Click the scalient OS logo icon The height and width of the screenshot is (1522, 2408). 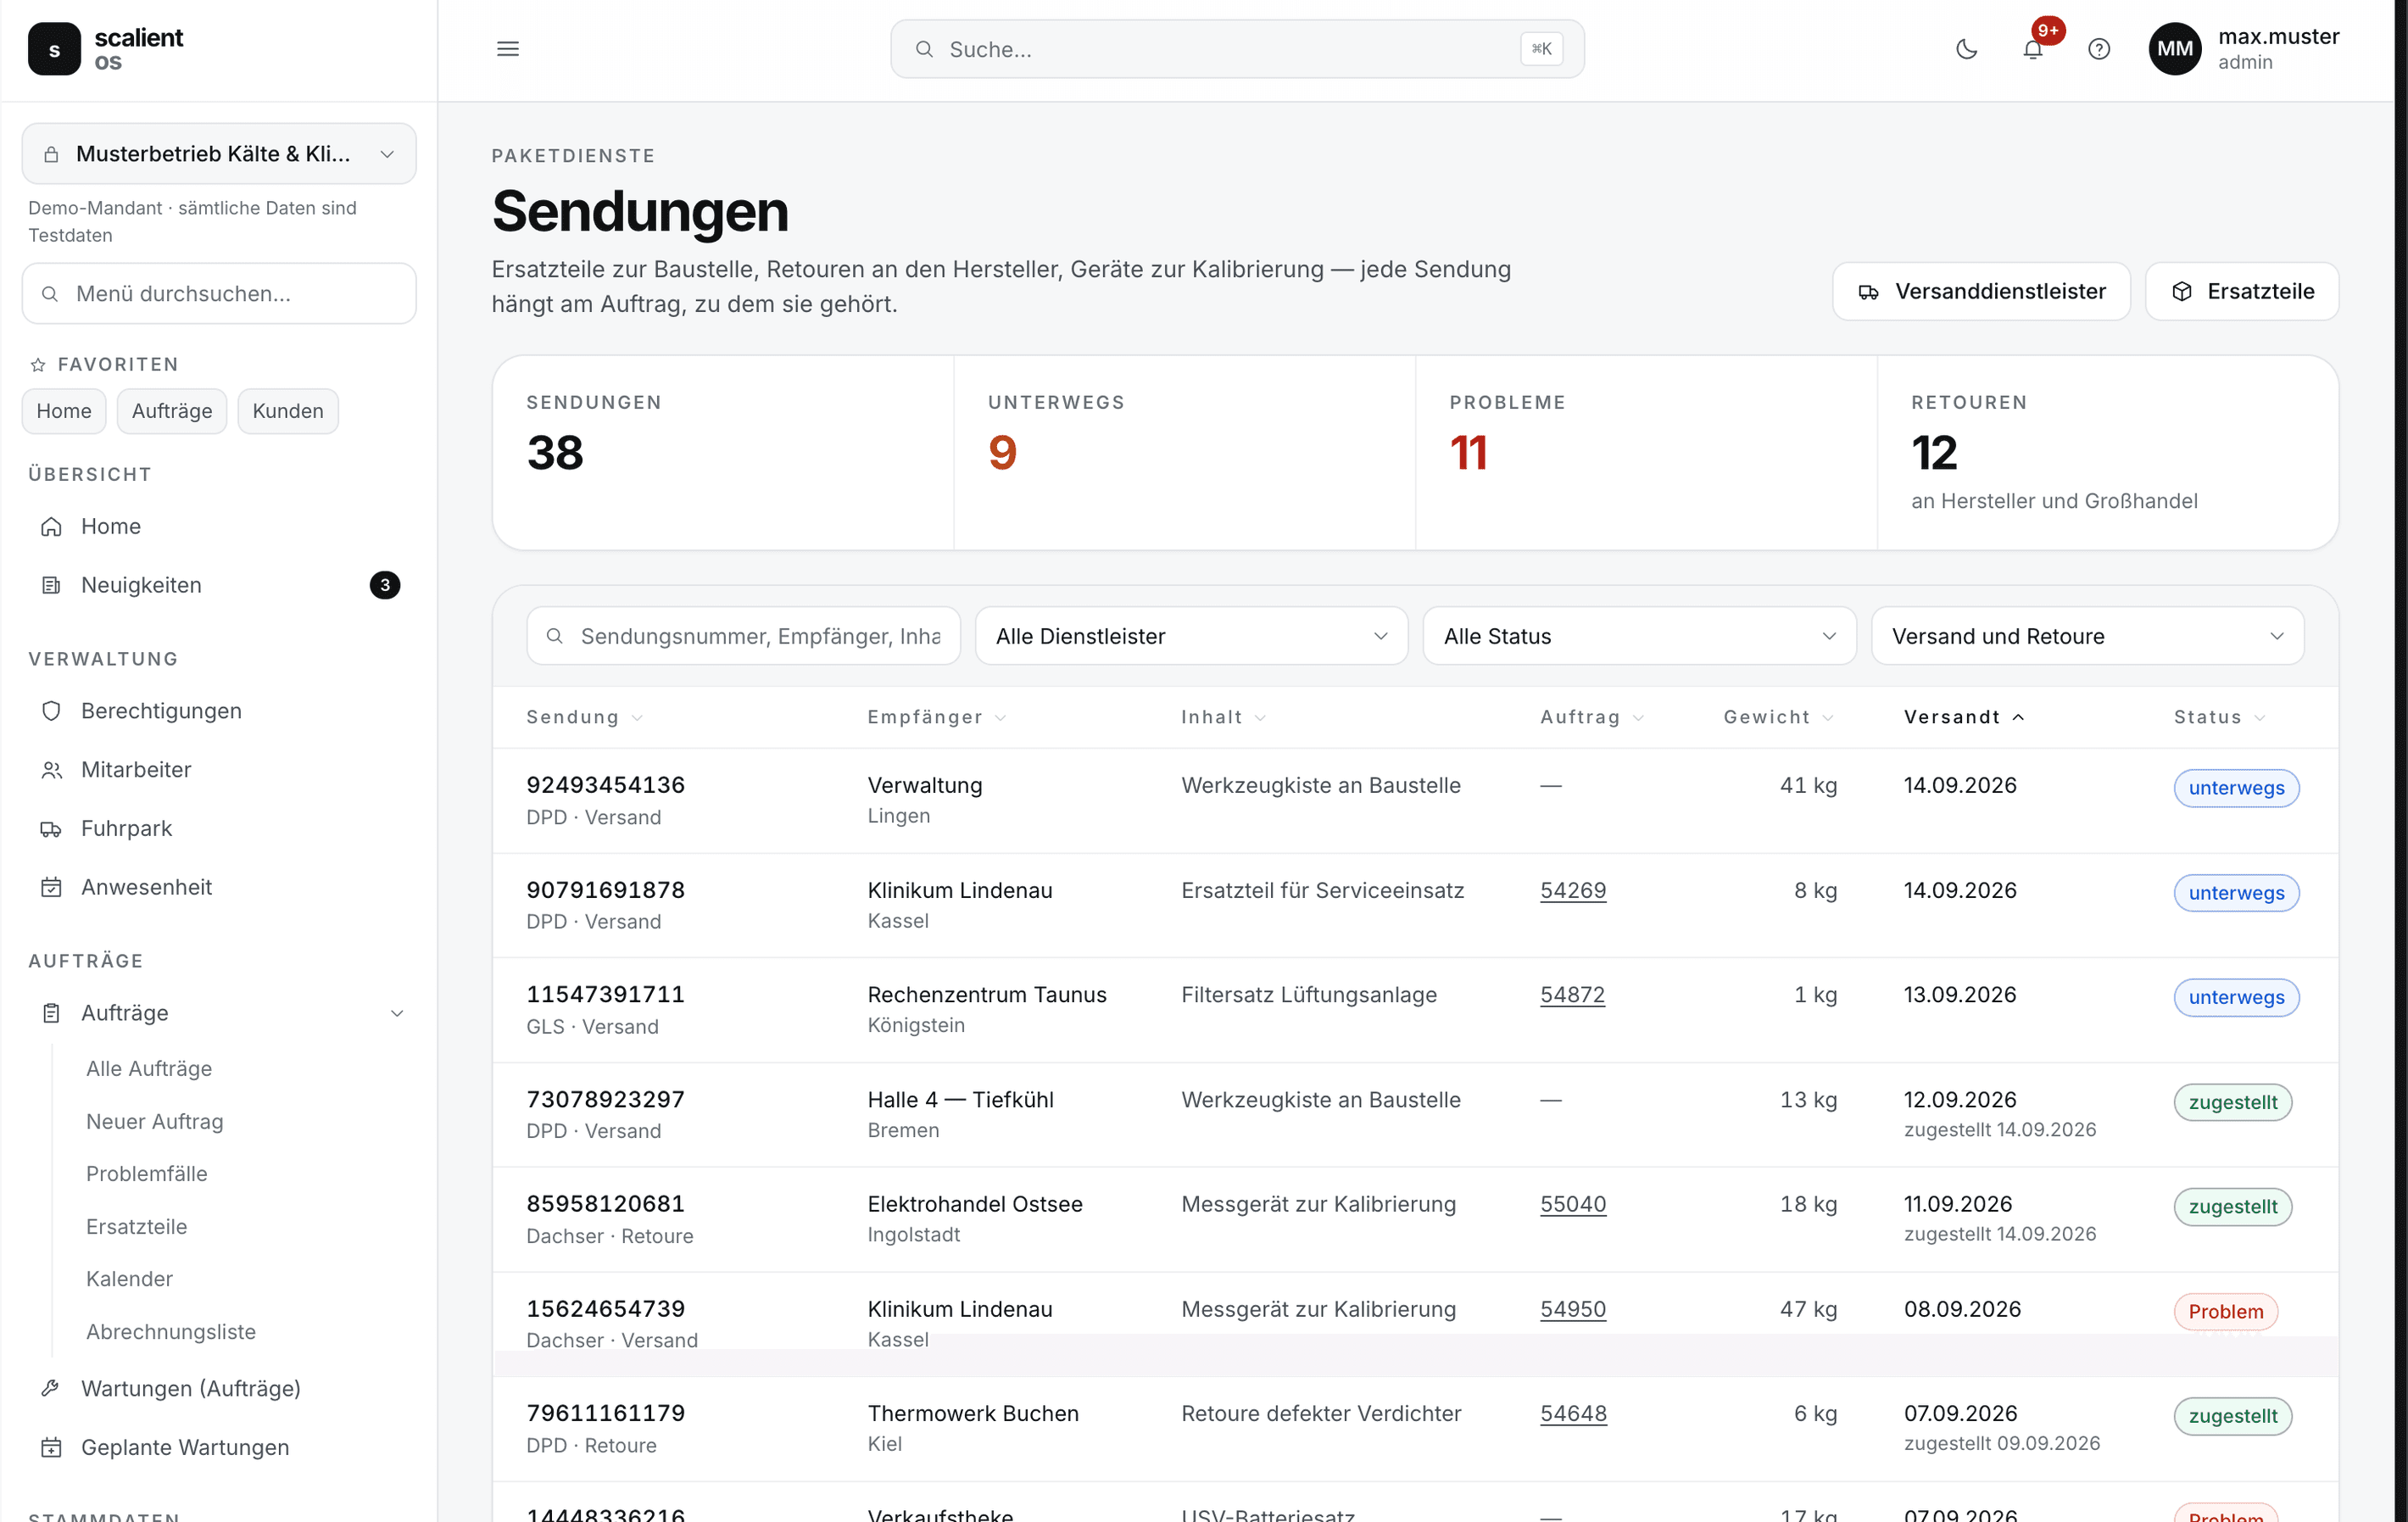click(54, 49)
